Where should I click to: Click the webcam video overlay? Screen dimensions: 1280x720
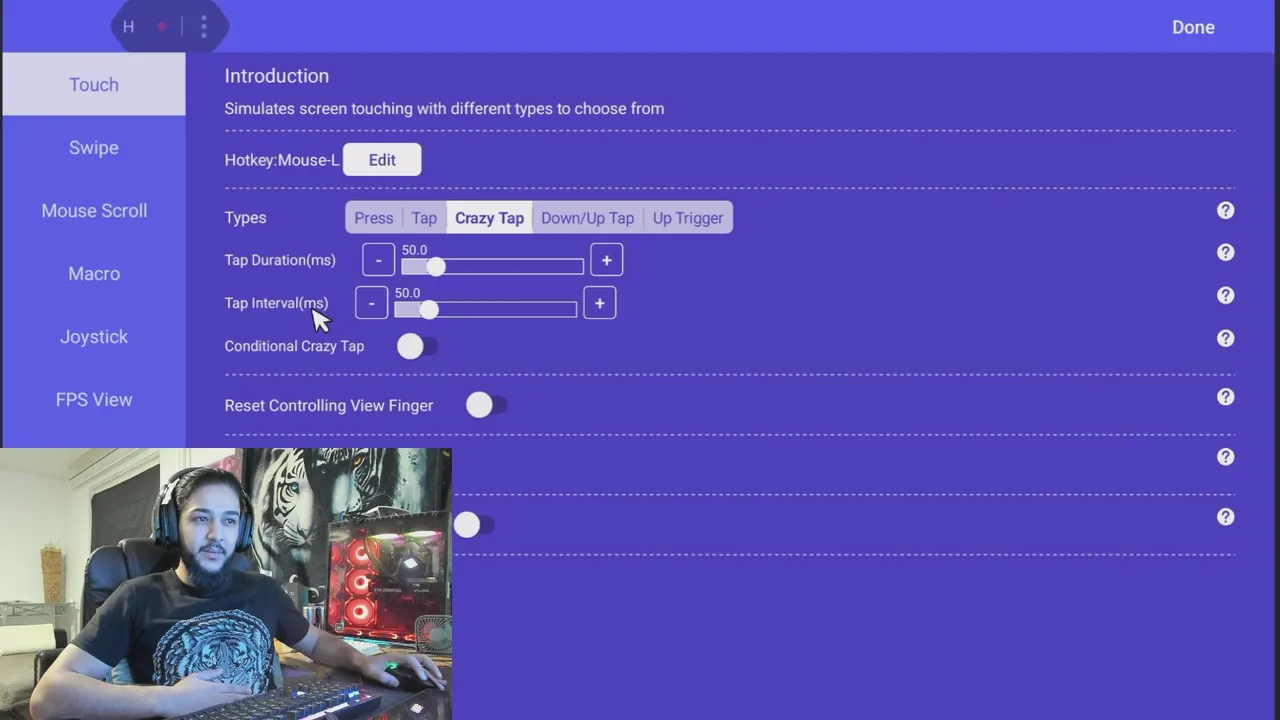[x=226, y=584]
